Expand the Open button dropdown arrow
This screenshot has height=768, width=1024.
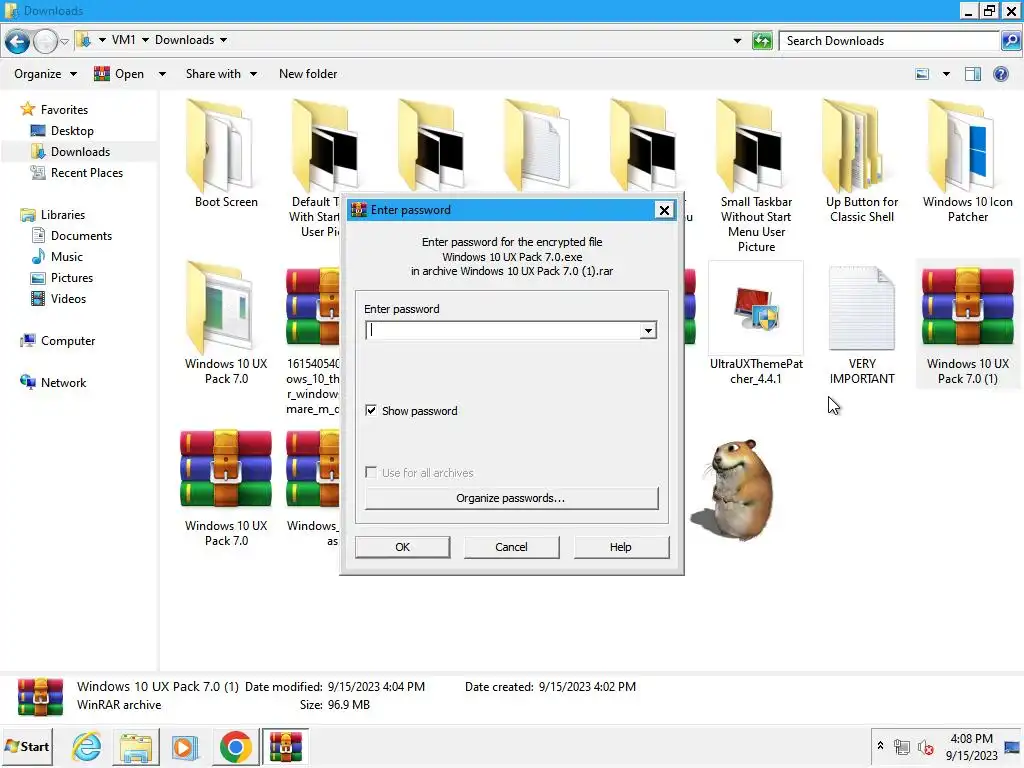(x=162, y=74)
